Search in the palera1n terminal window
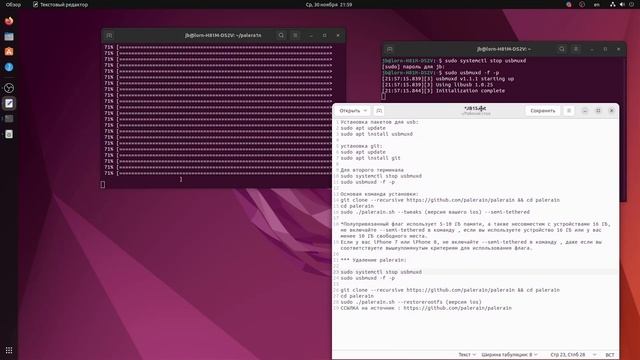Screen dimensions: 640x360 pos(281,36)
